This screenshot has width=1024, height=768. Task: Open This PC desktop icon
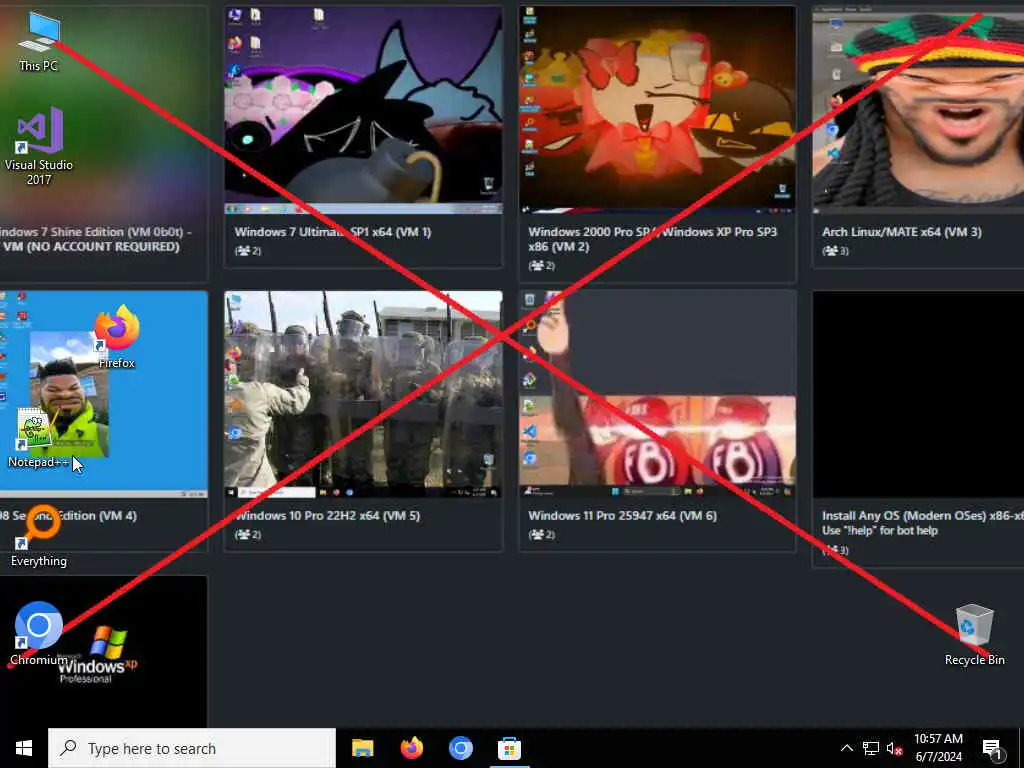coord(39,40)
